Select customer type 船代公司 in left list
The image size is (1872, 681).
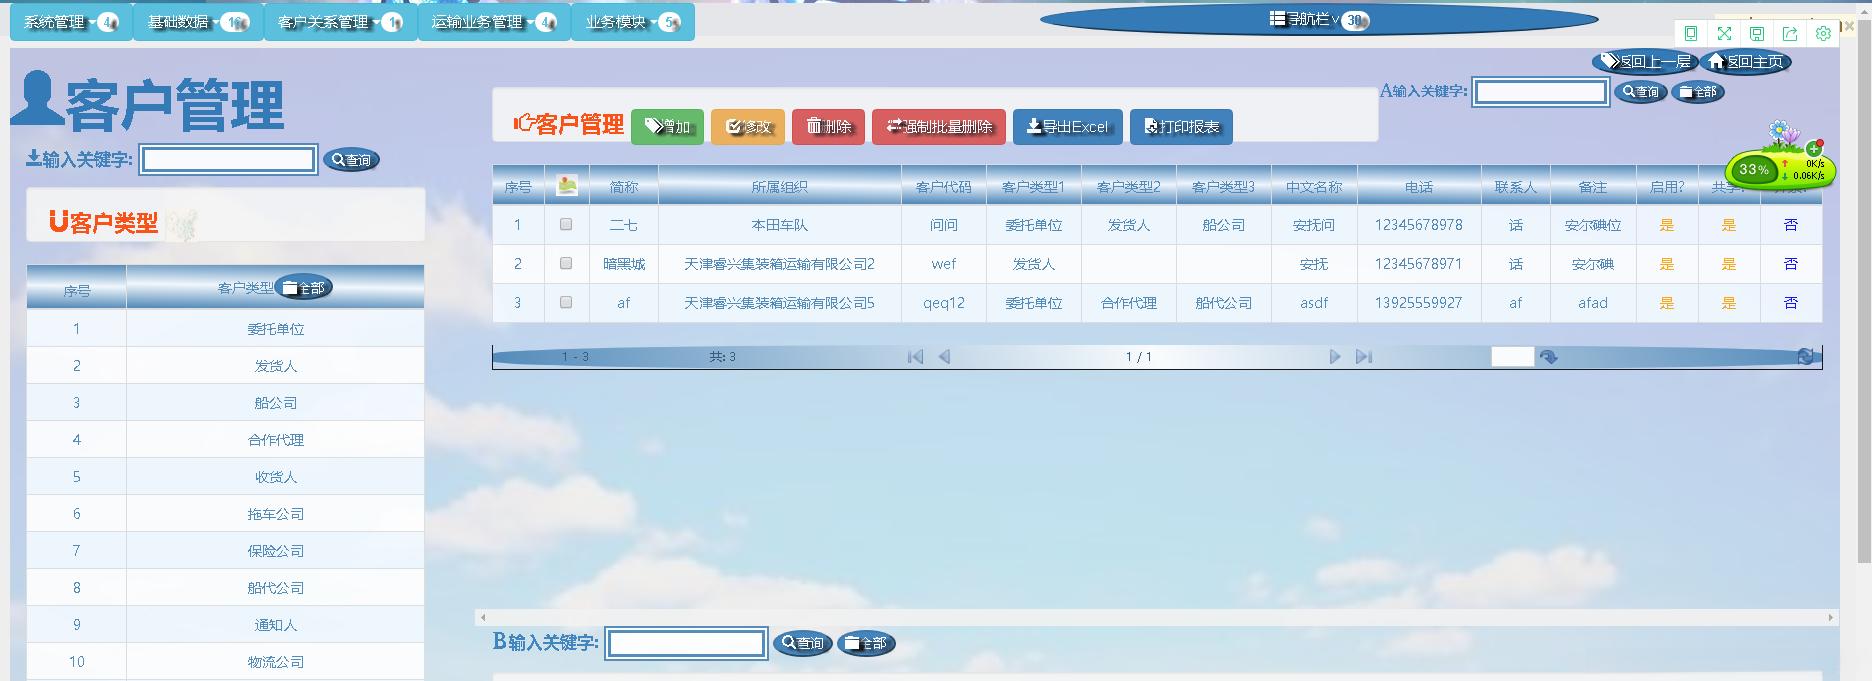coord(276,588)
